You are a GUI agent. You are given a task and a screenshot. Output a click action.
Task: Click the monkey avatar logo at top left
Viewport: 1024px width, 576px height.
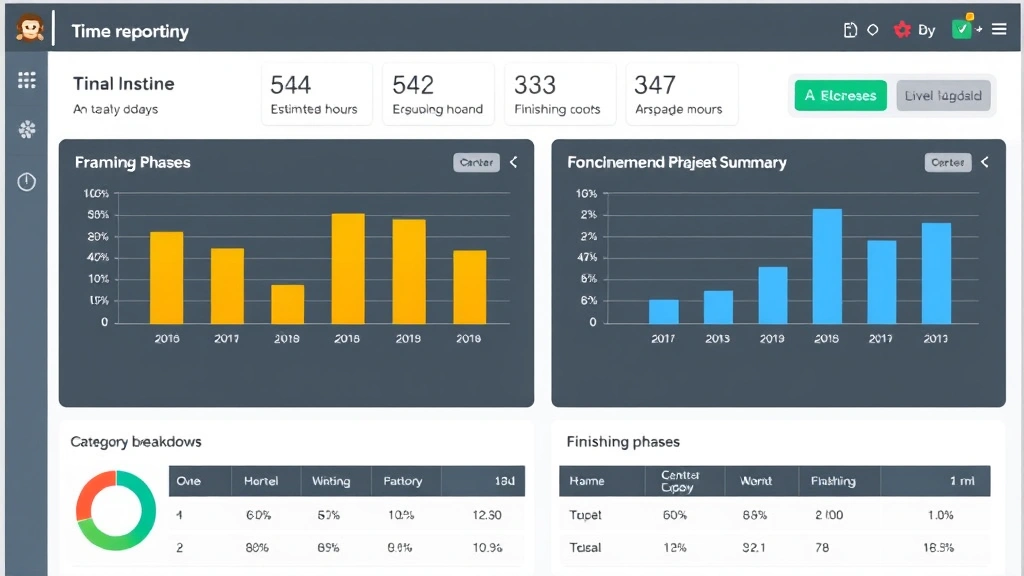pos(29,28)
